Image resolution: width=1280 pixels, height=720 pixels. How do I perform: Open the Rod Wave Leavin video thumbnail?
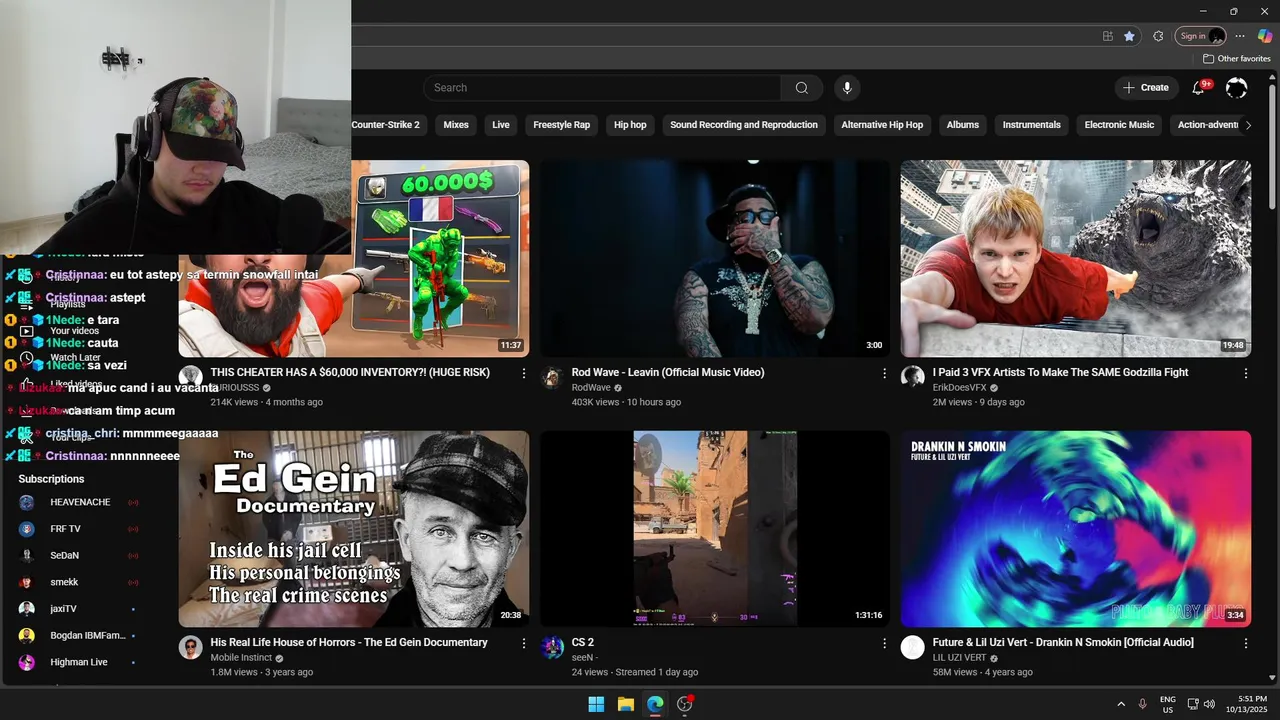[x=714, y=258]
